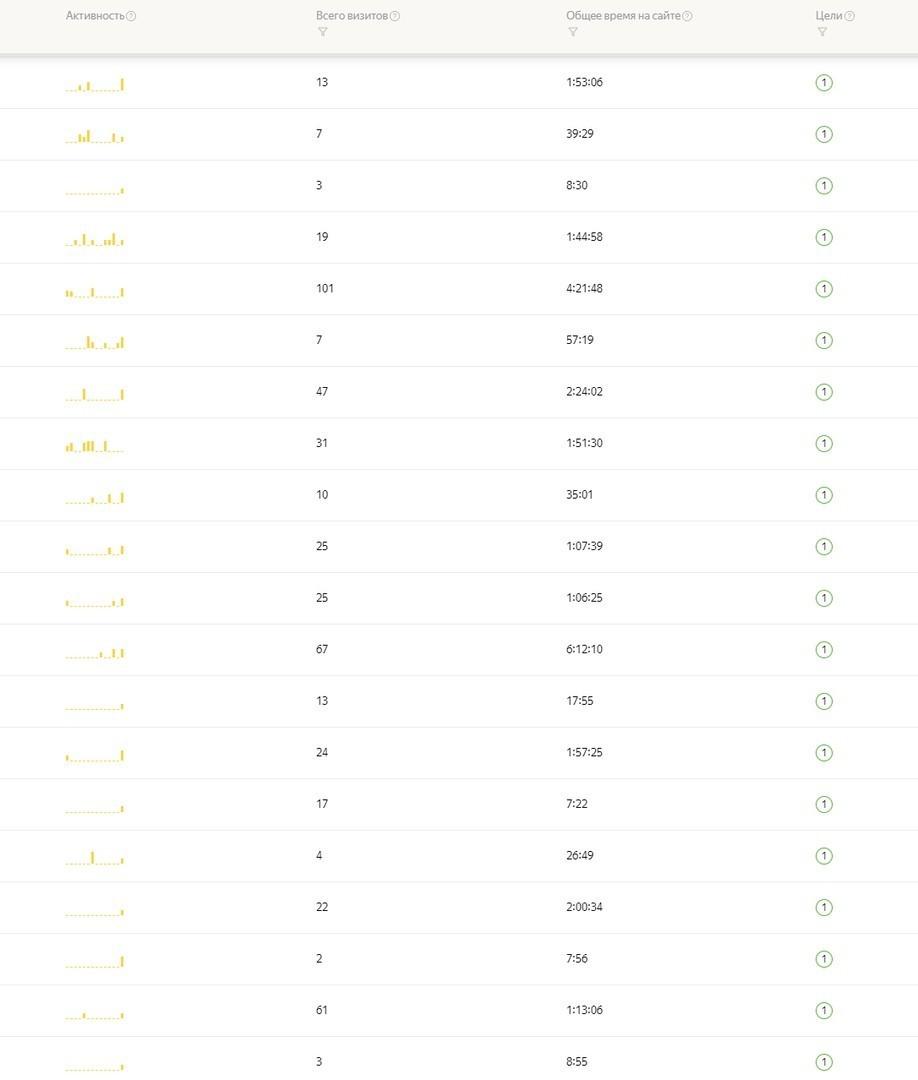The width and height of the screenshot is (918, 1080).
Task: Click activity sparkline in the 31 visits row
Action: 95,446
